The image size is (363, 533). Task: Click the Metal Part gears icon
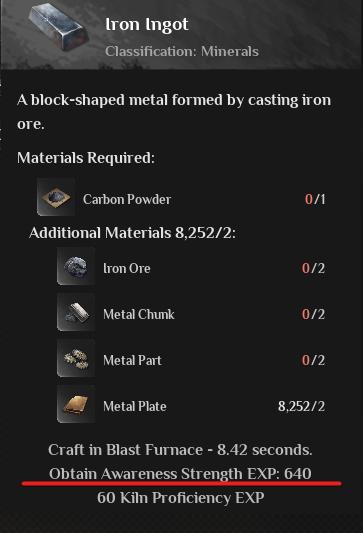coord(76,358)
